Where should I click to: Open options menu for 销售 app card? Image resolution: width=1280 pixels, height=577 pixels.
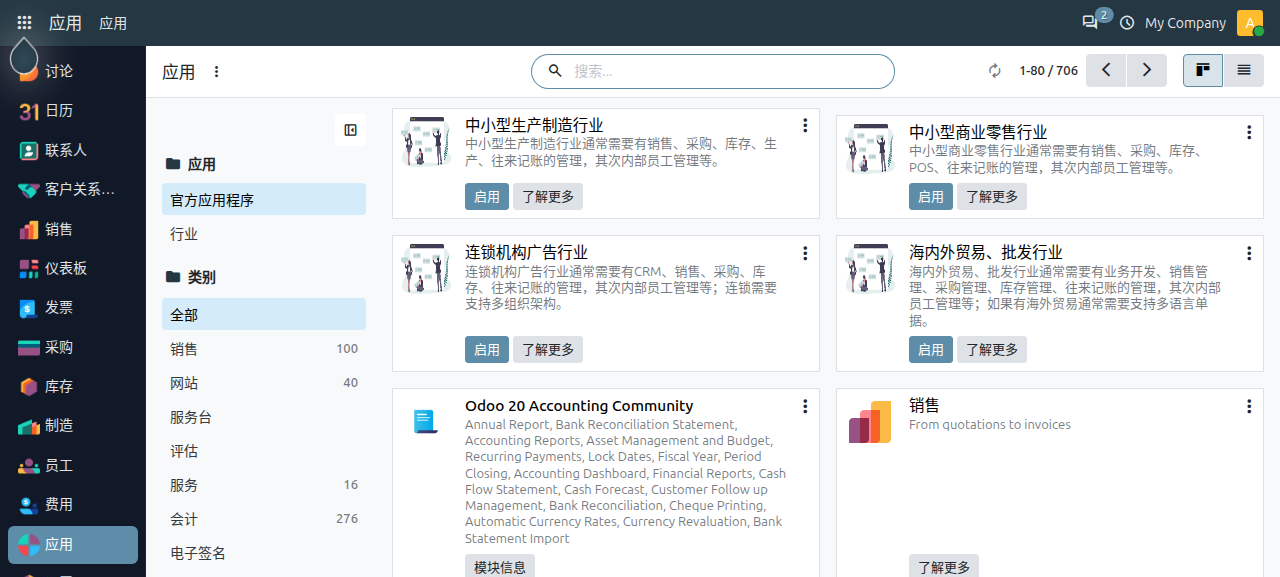pos(1249,406)
